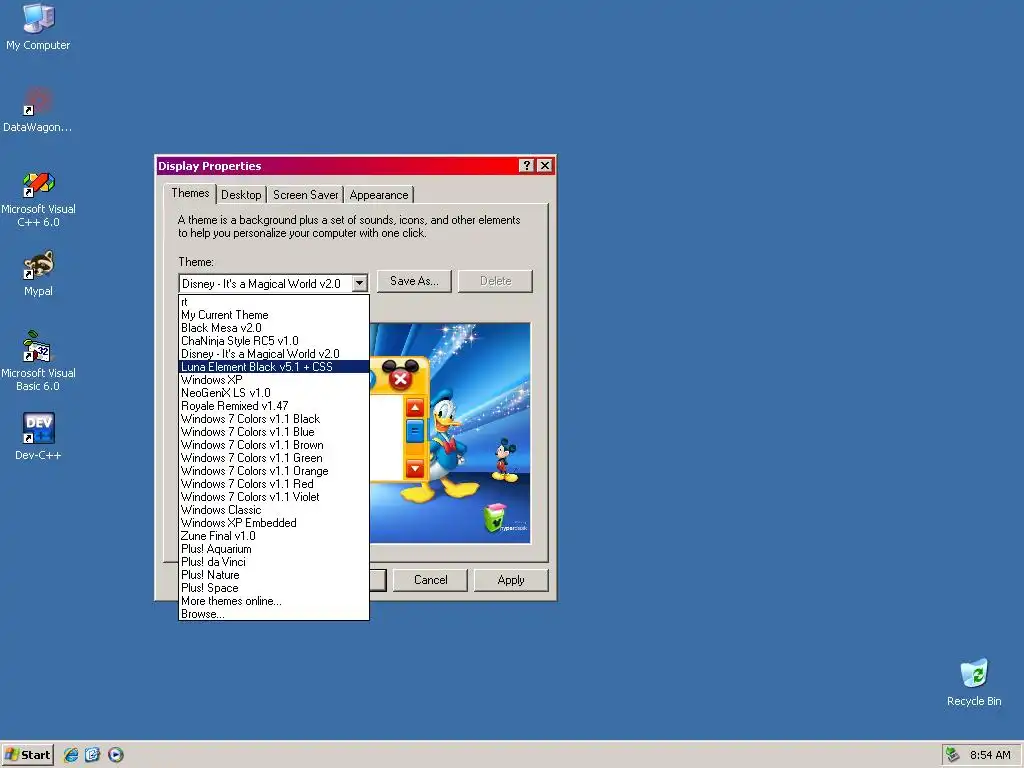1024x768 pixels.
Task: Open the Start menu
Action: (27, 755)
